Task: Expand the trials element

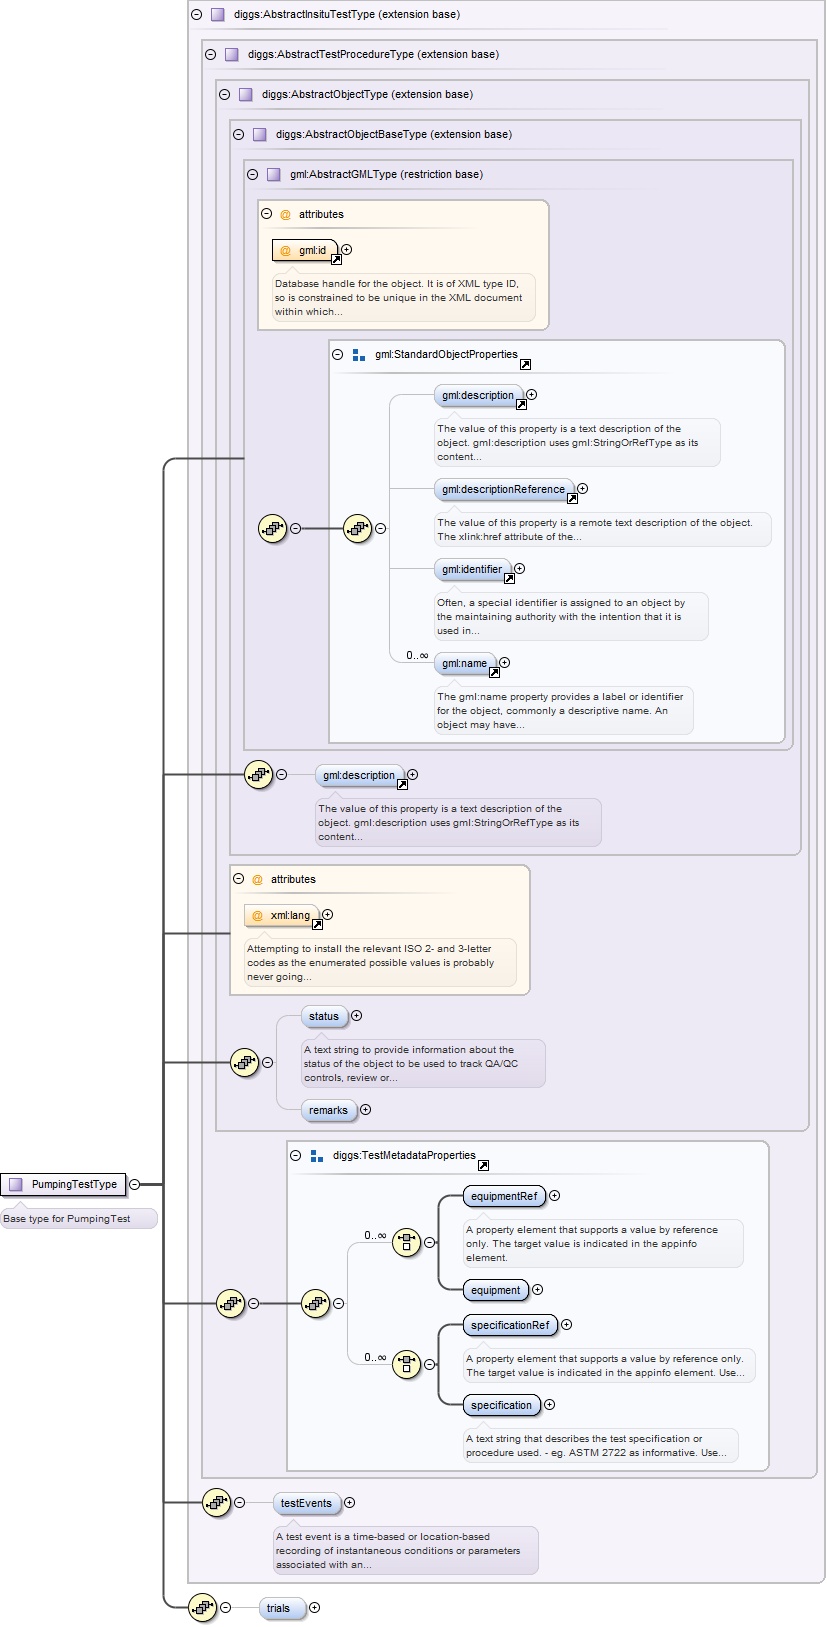Action: 314,1608
